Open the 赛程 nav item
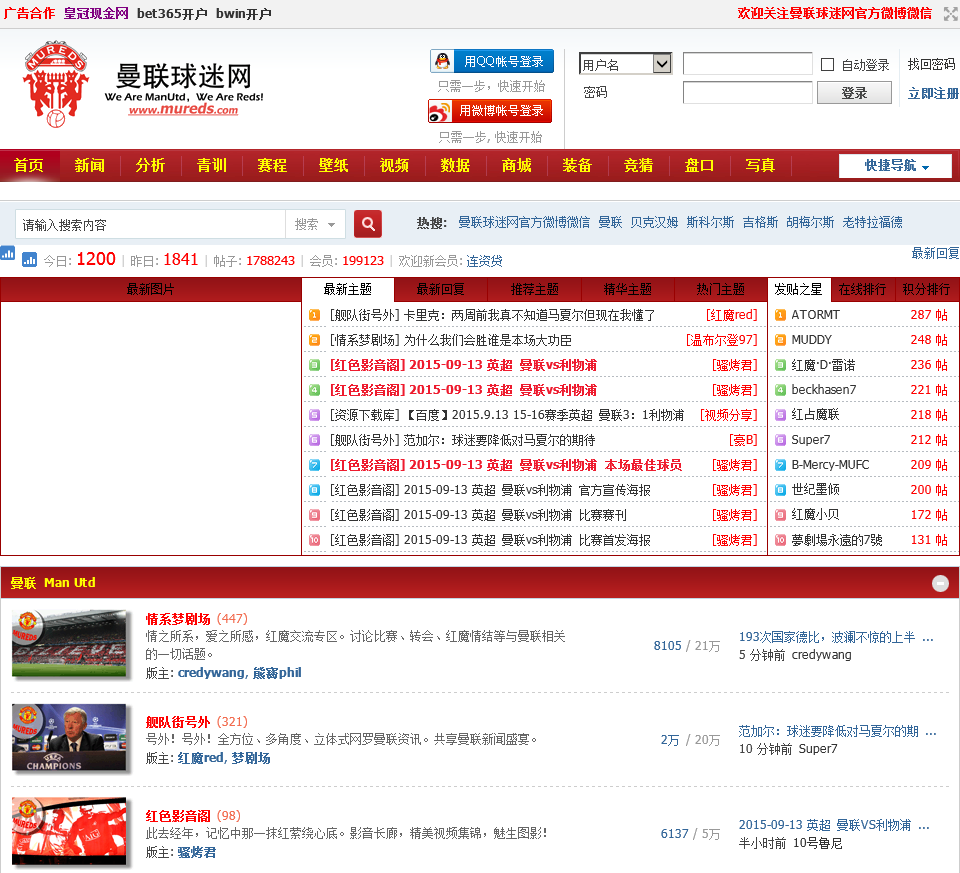This screenshot has width=960, height=873. [x=272, y=165]
